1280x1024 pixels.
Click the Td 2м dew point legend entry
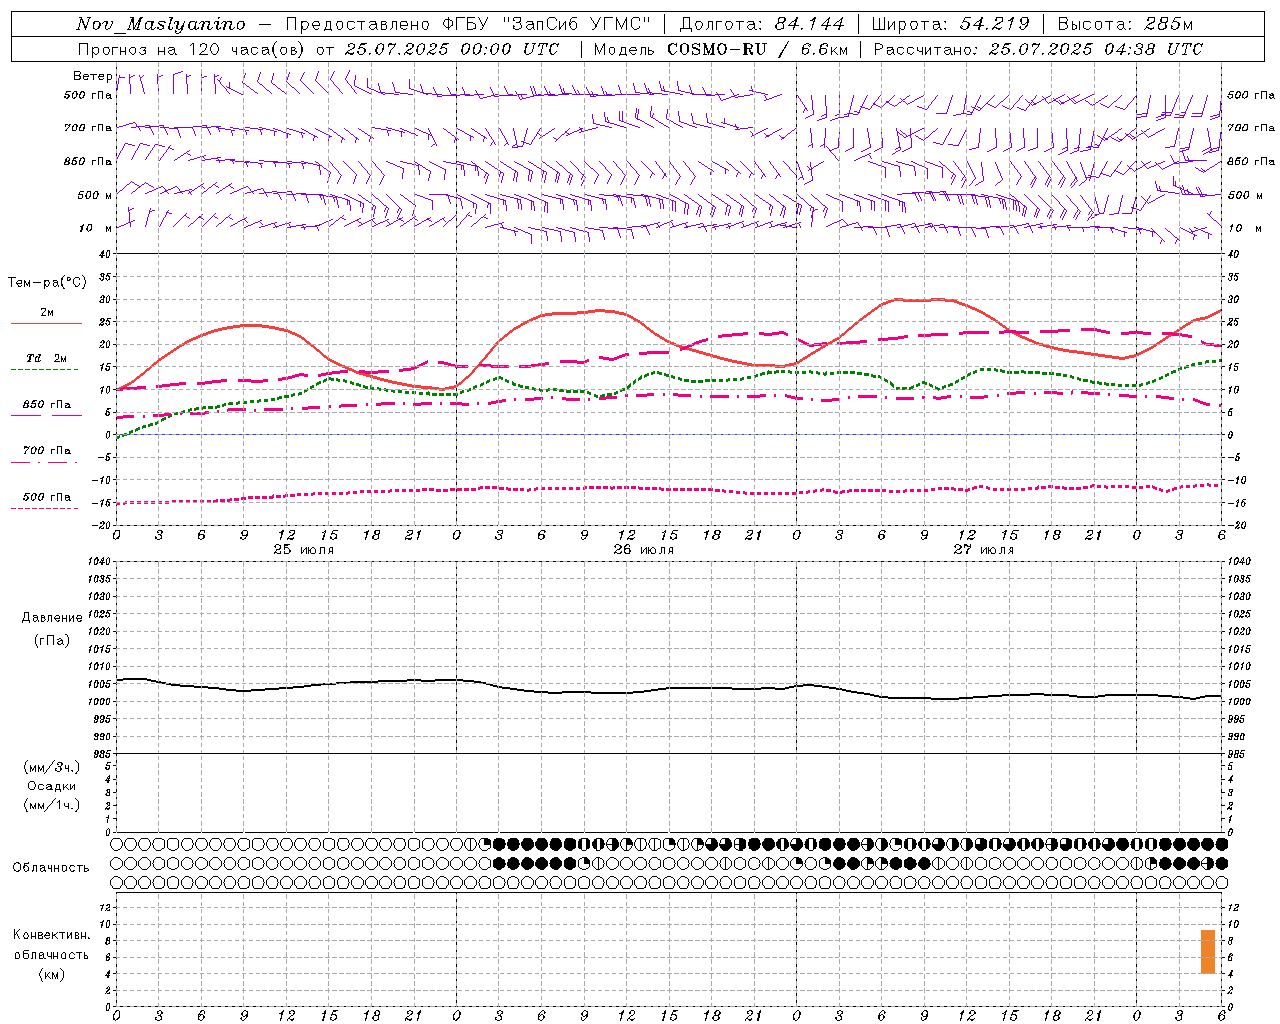click(47, 358)
